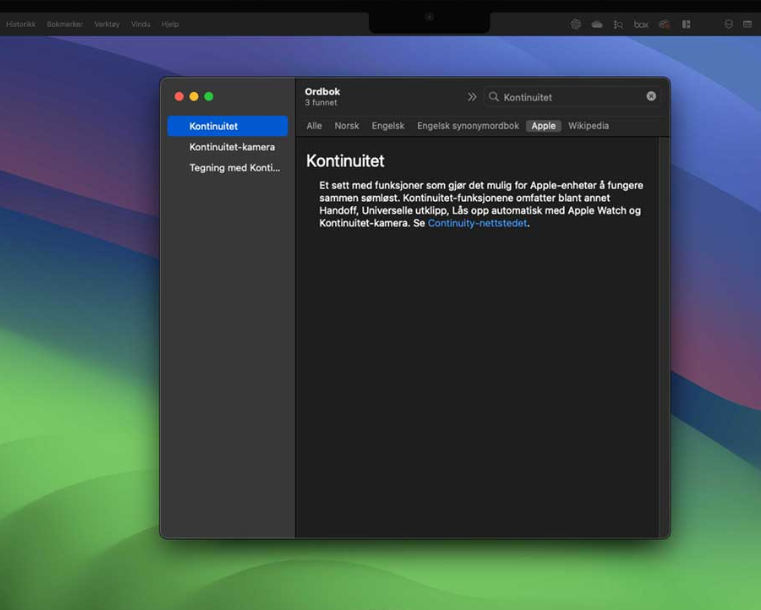
Task: Open the Continuity-nettstedet link
Action: click(477, 223)
